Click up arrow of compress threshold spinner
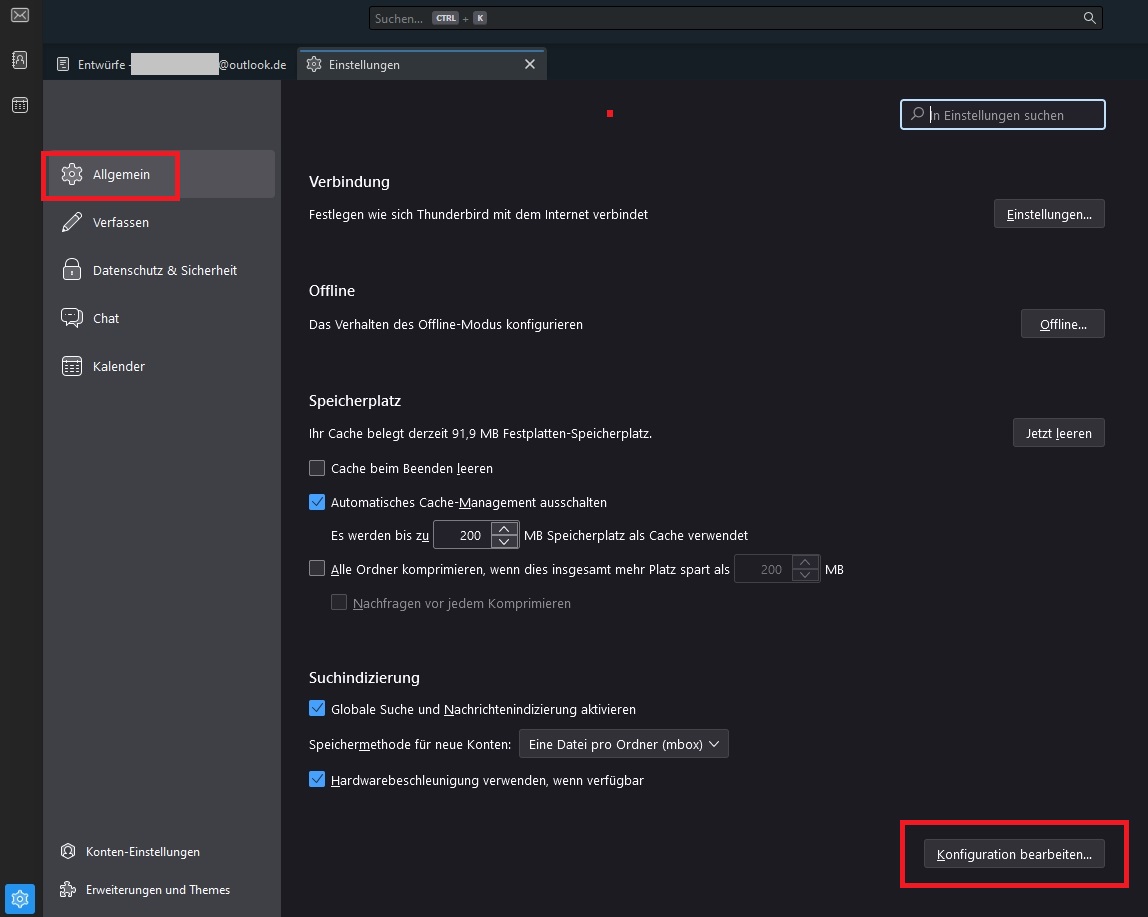The height and width of the screenshot is (917, 1148). click(805, 563)
